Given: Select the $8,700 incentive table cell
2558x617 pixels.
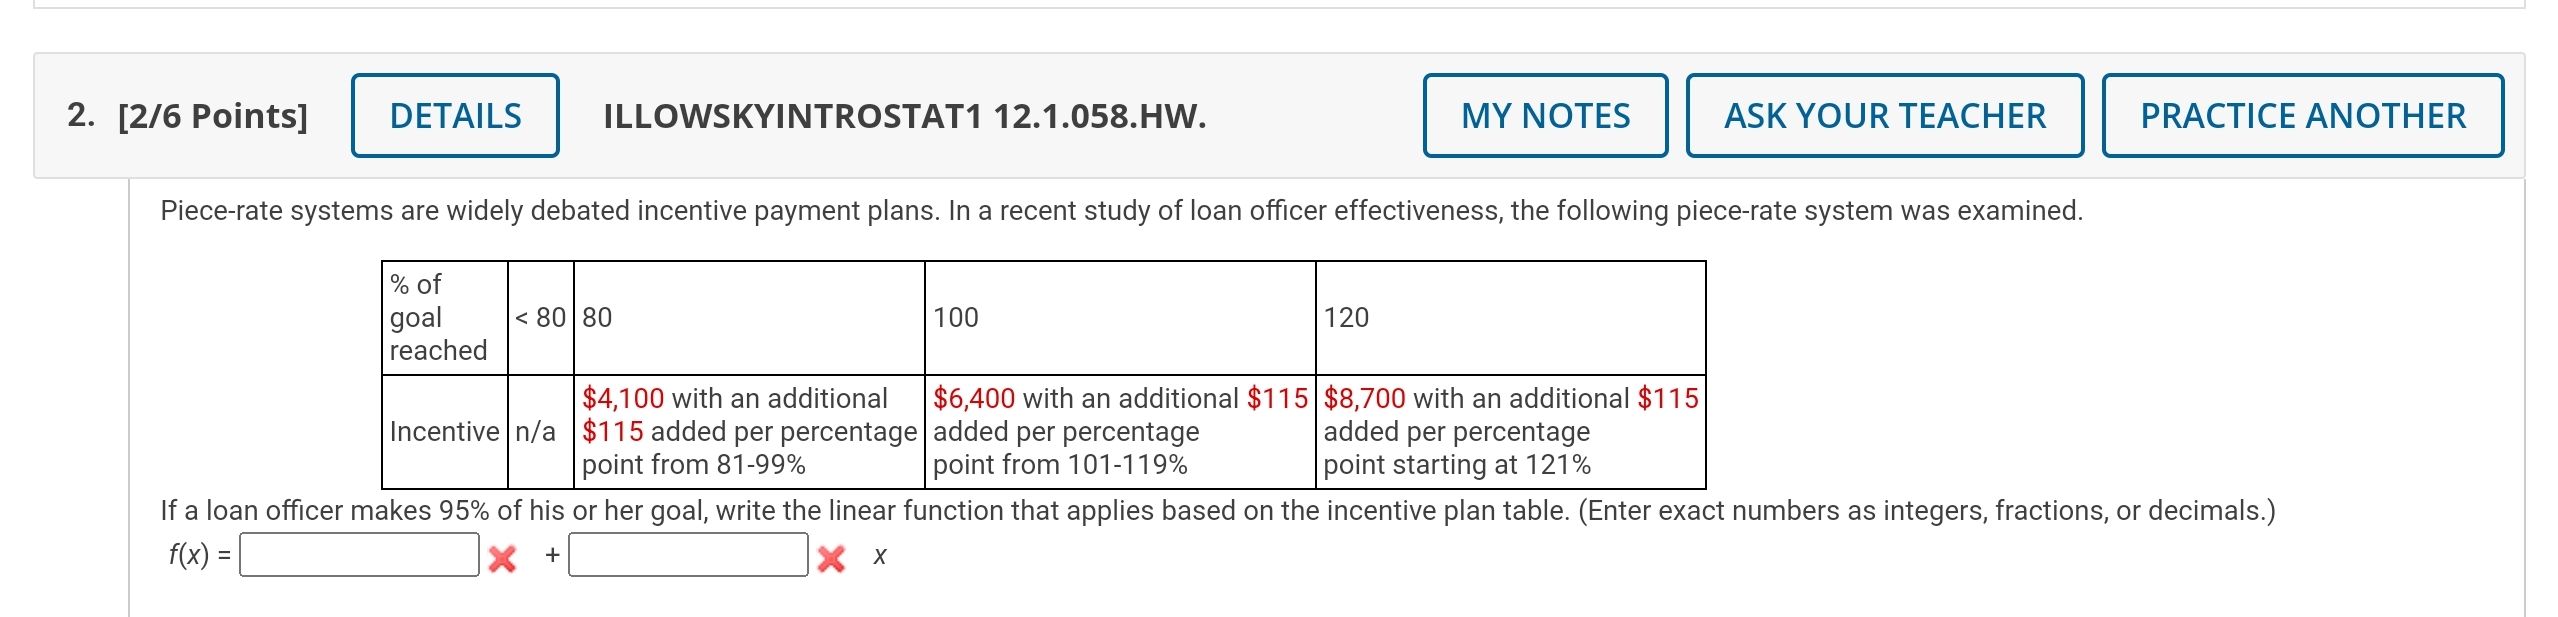Looking at the screenshot, I should [x=1506, y=430].
